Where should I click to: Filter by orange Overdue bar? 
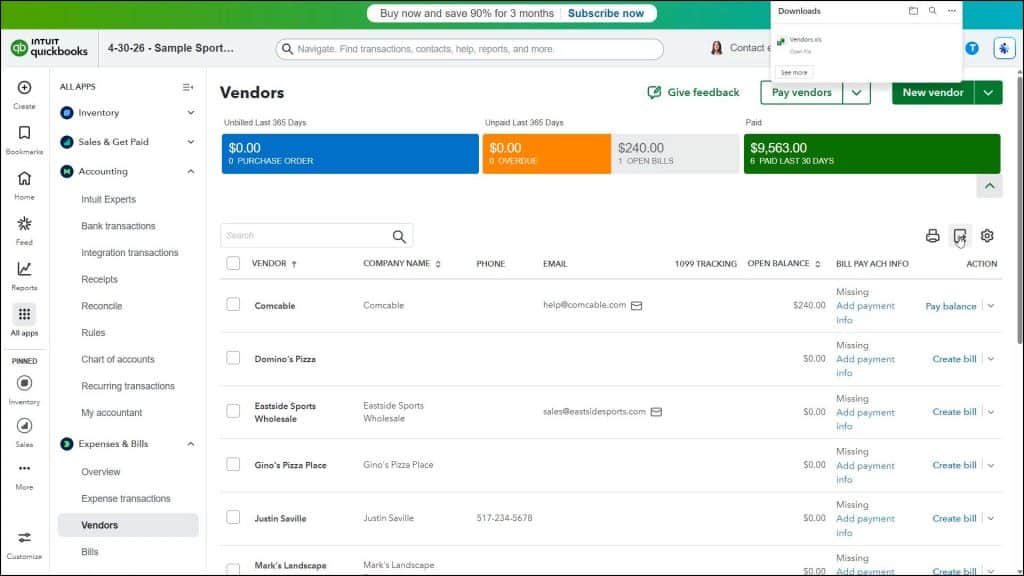[547, 154]
